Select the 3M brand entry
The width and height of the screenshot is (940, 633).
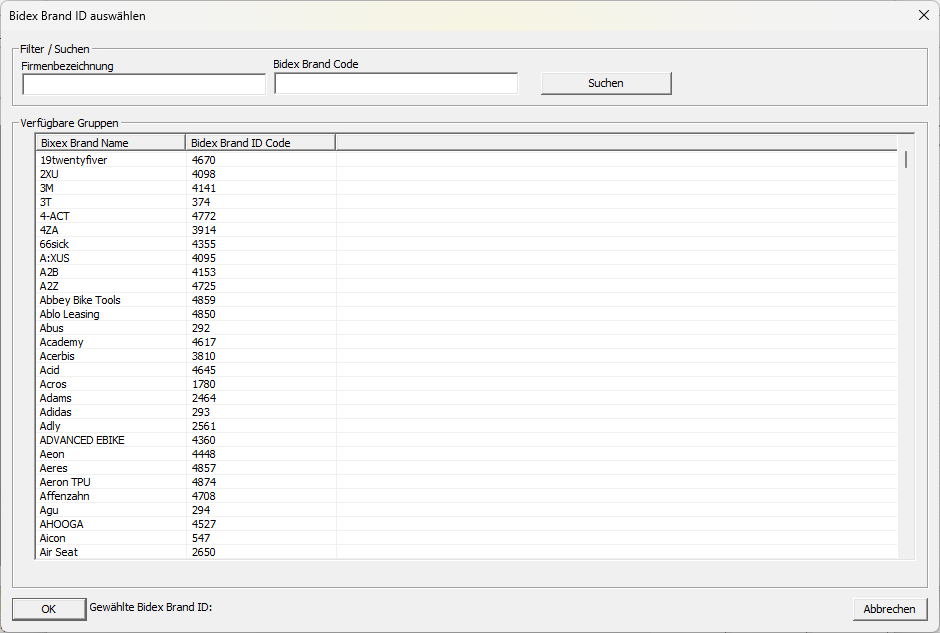466,188
